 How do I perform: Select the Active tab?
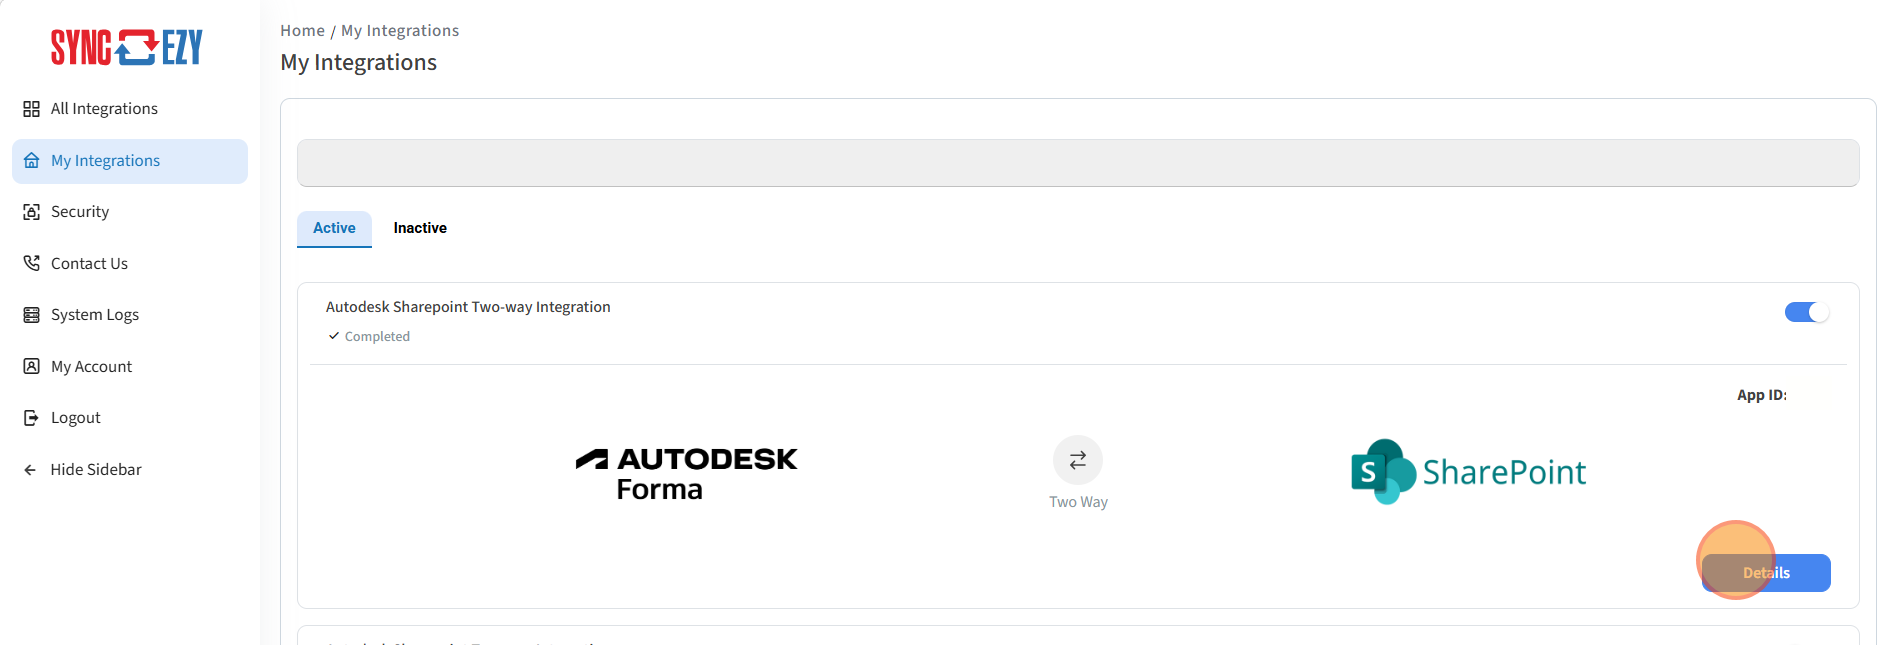coord(334,228)
